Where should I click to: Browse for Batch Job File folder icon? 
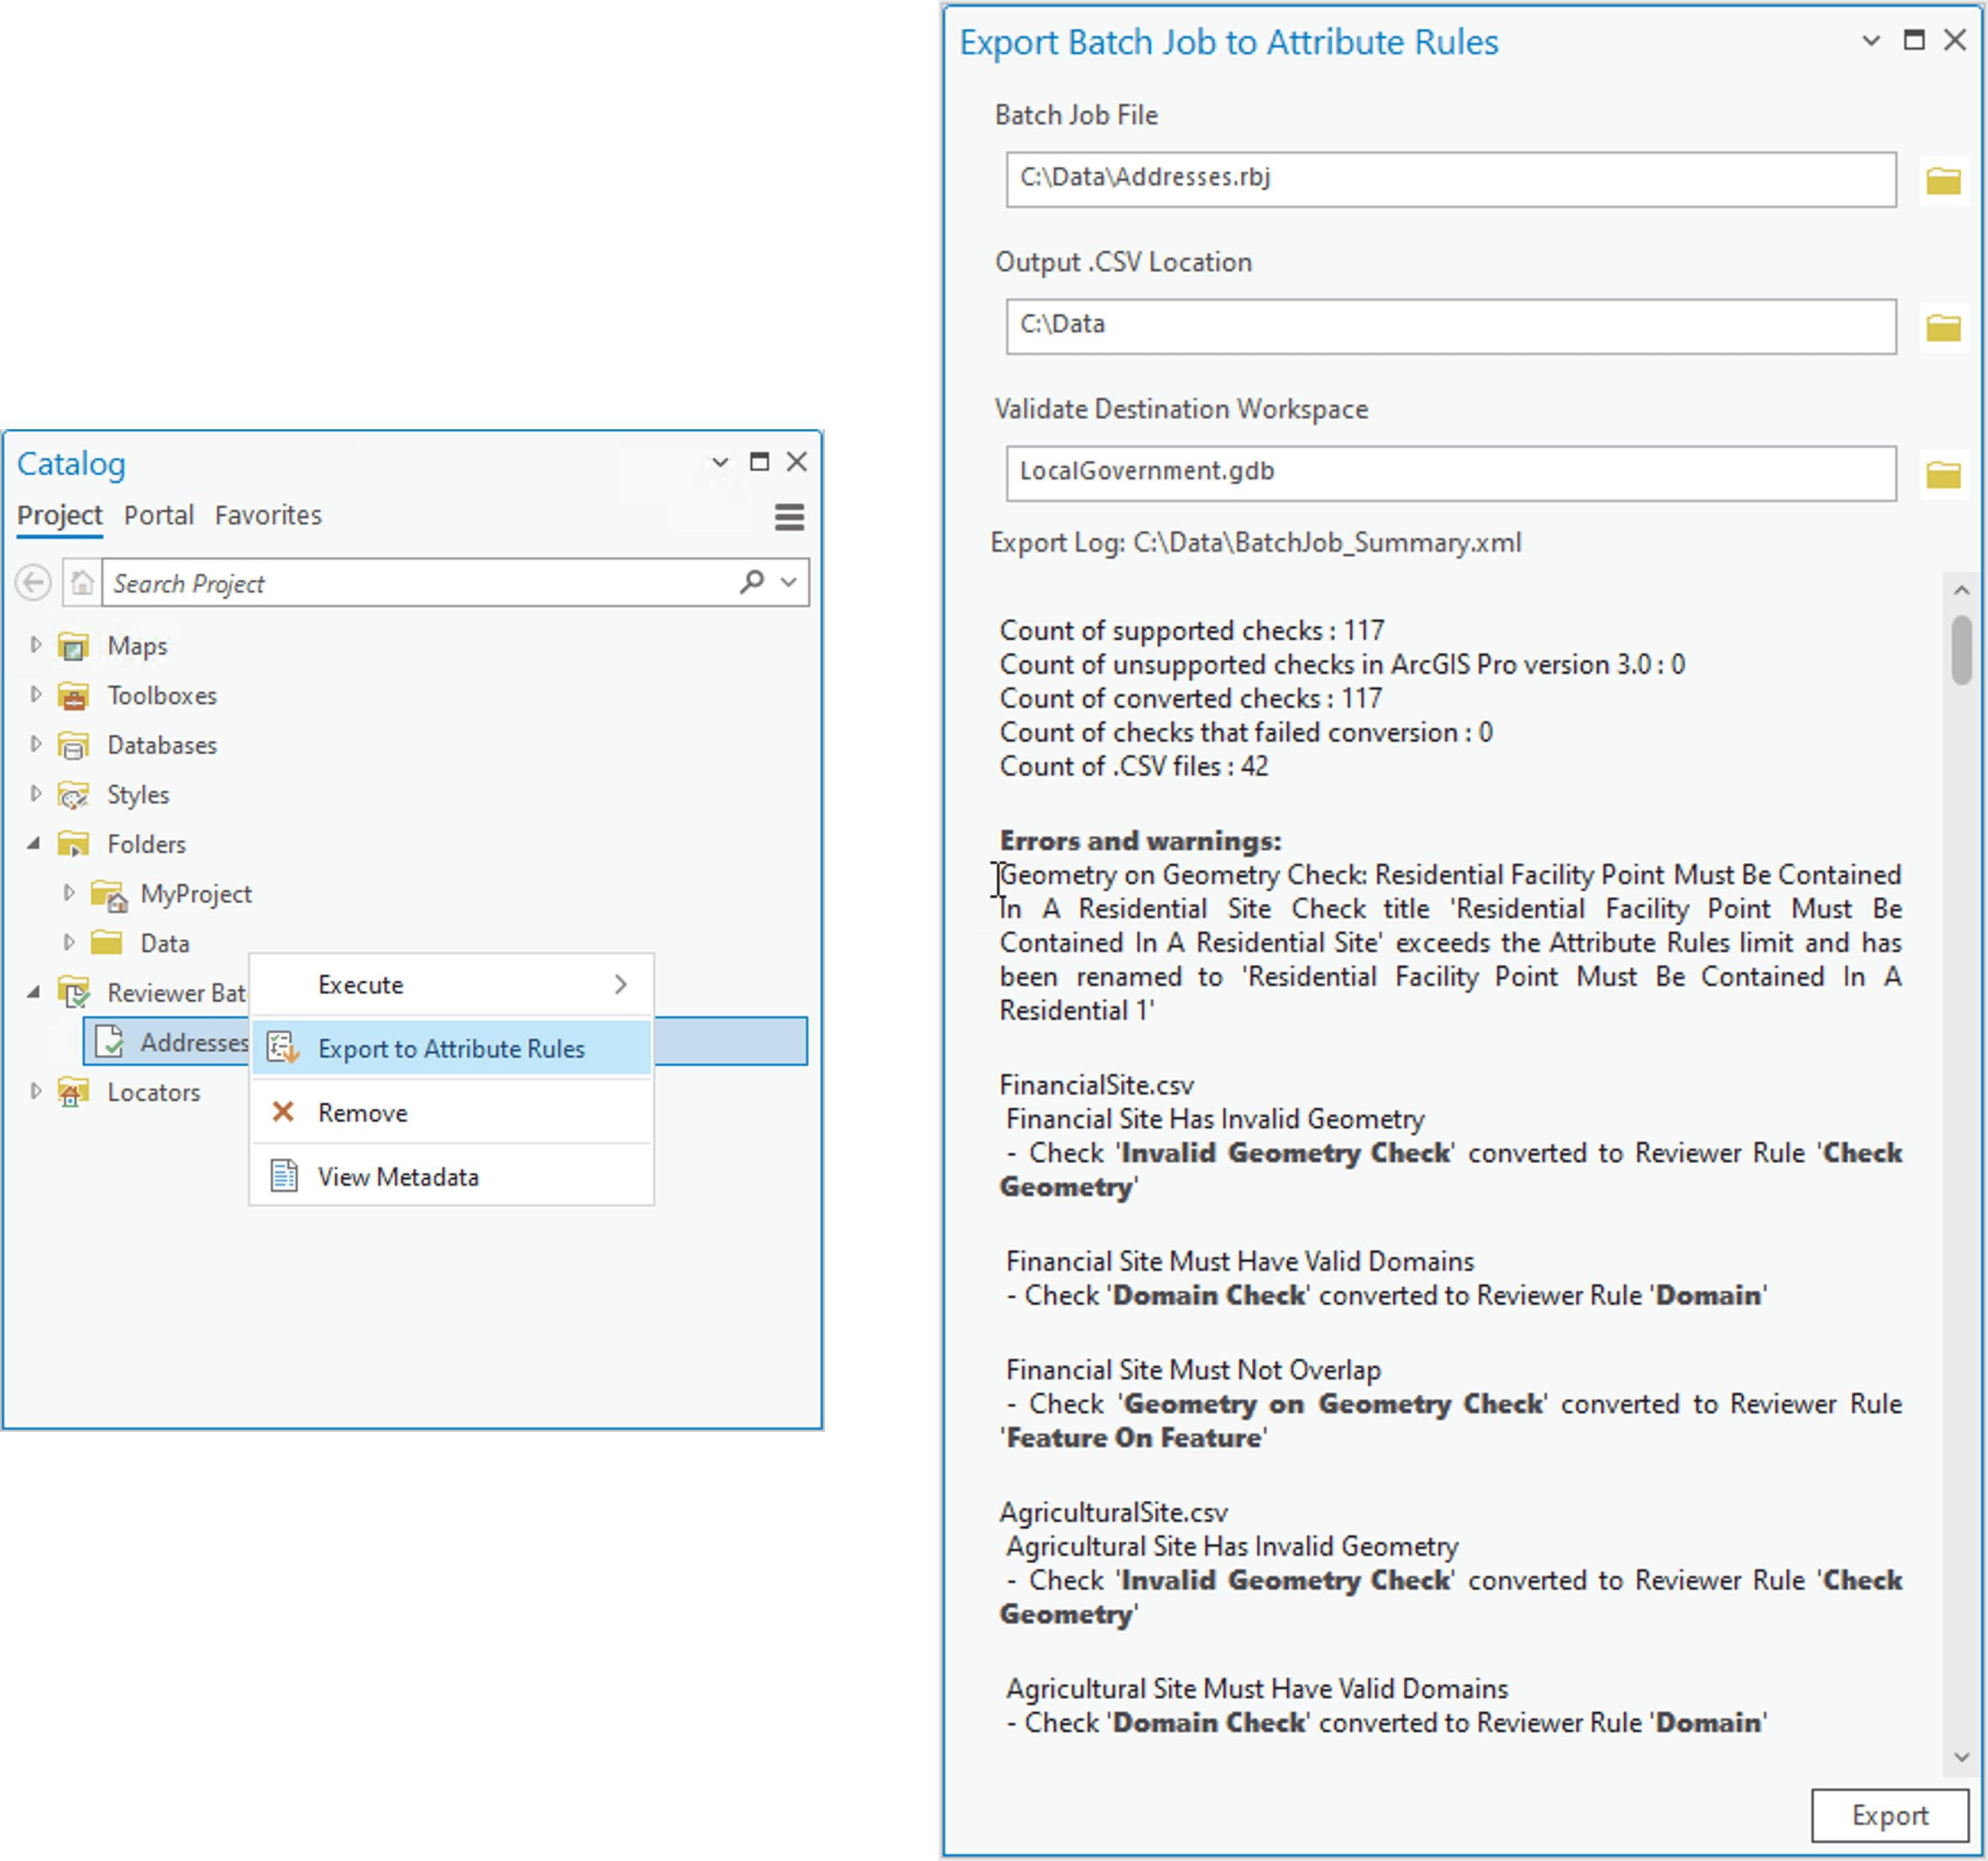click(1943, 180)
